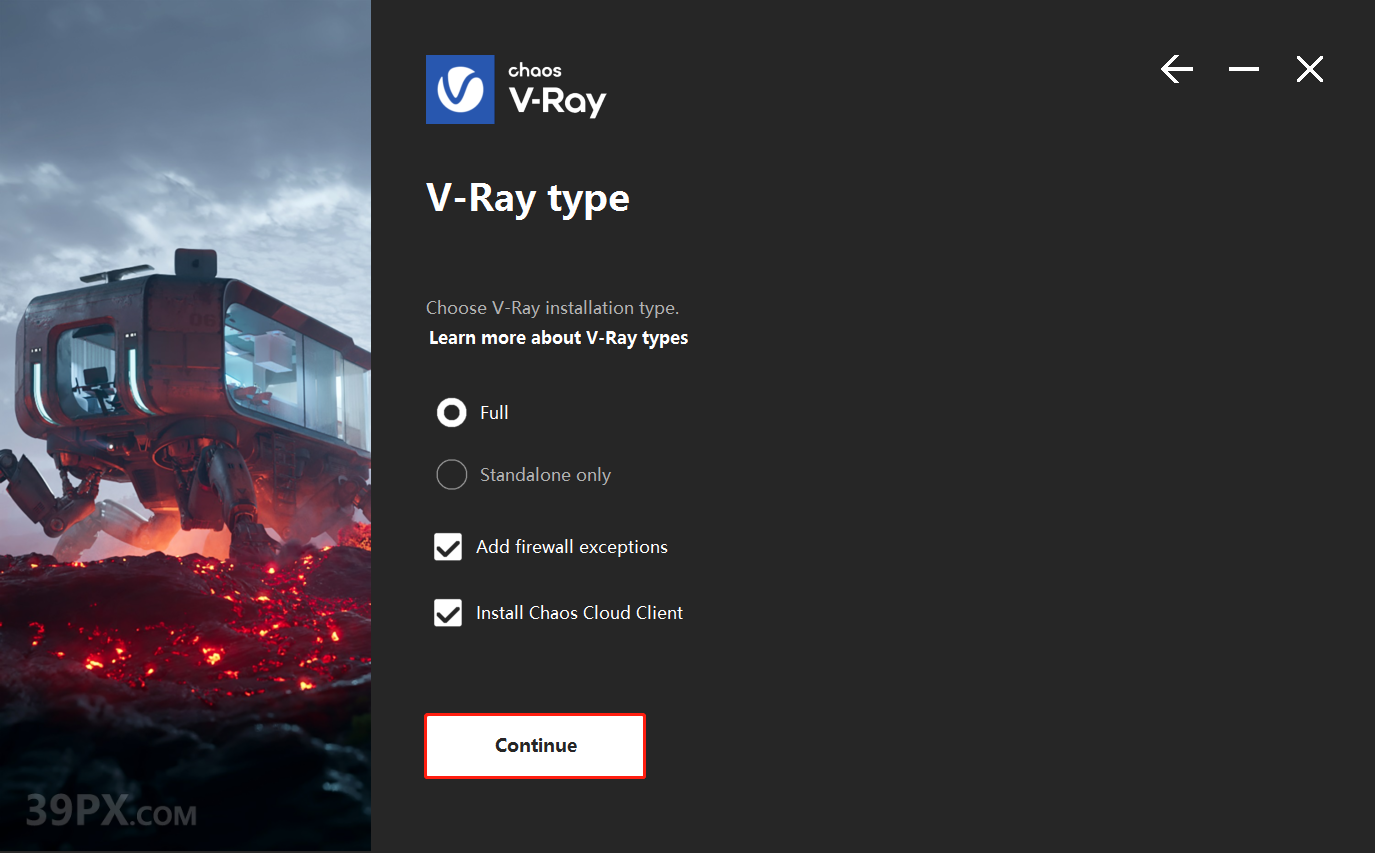Open the Learn more about V-Ray types link
The width and height of the screenshot is (1375, 853).
point(558,337)
